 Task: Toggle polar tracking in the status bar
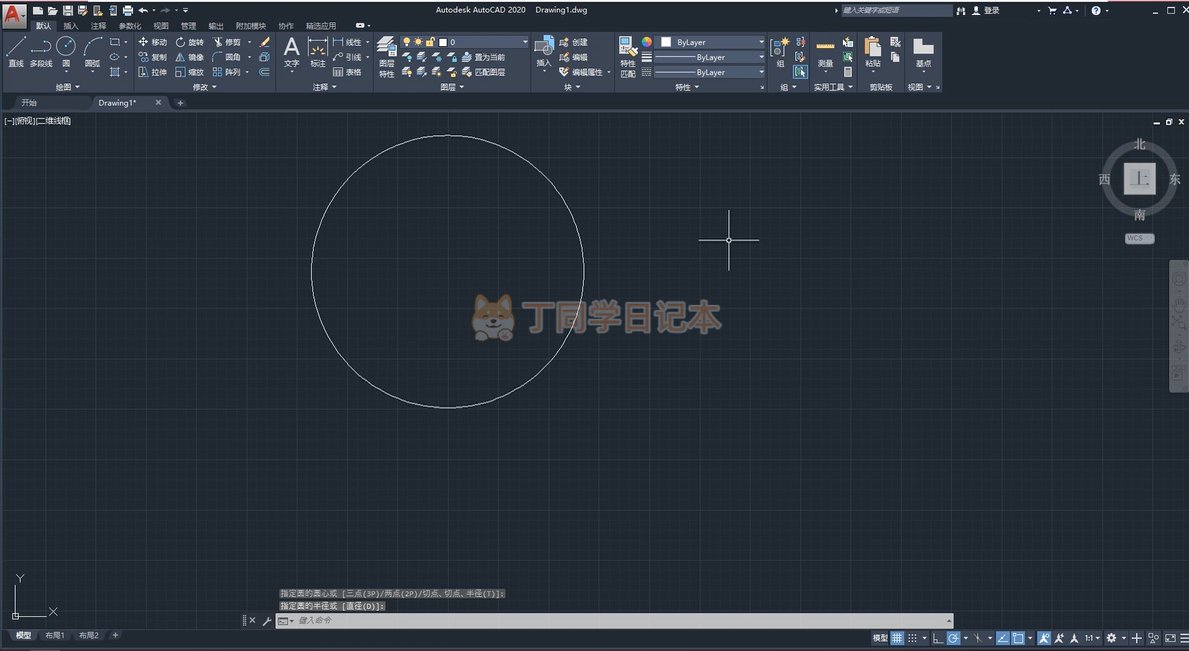(954, 638)
